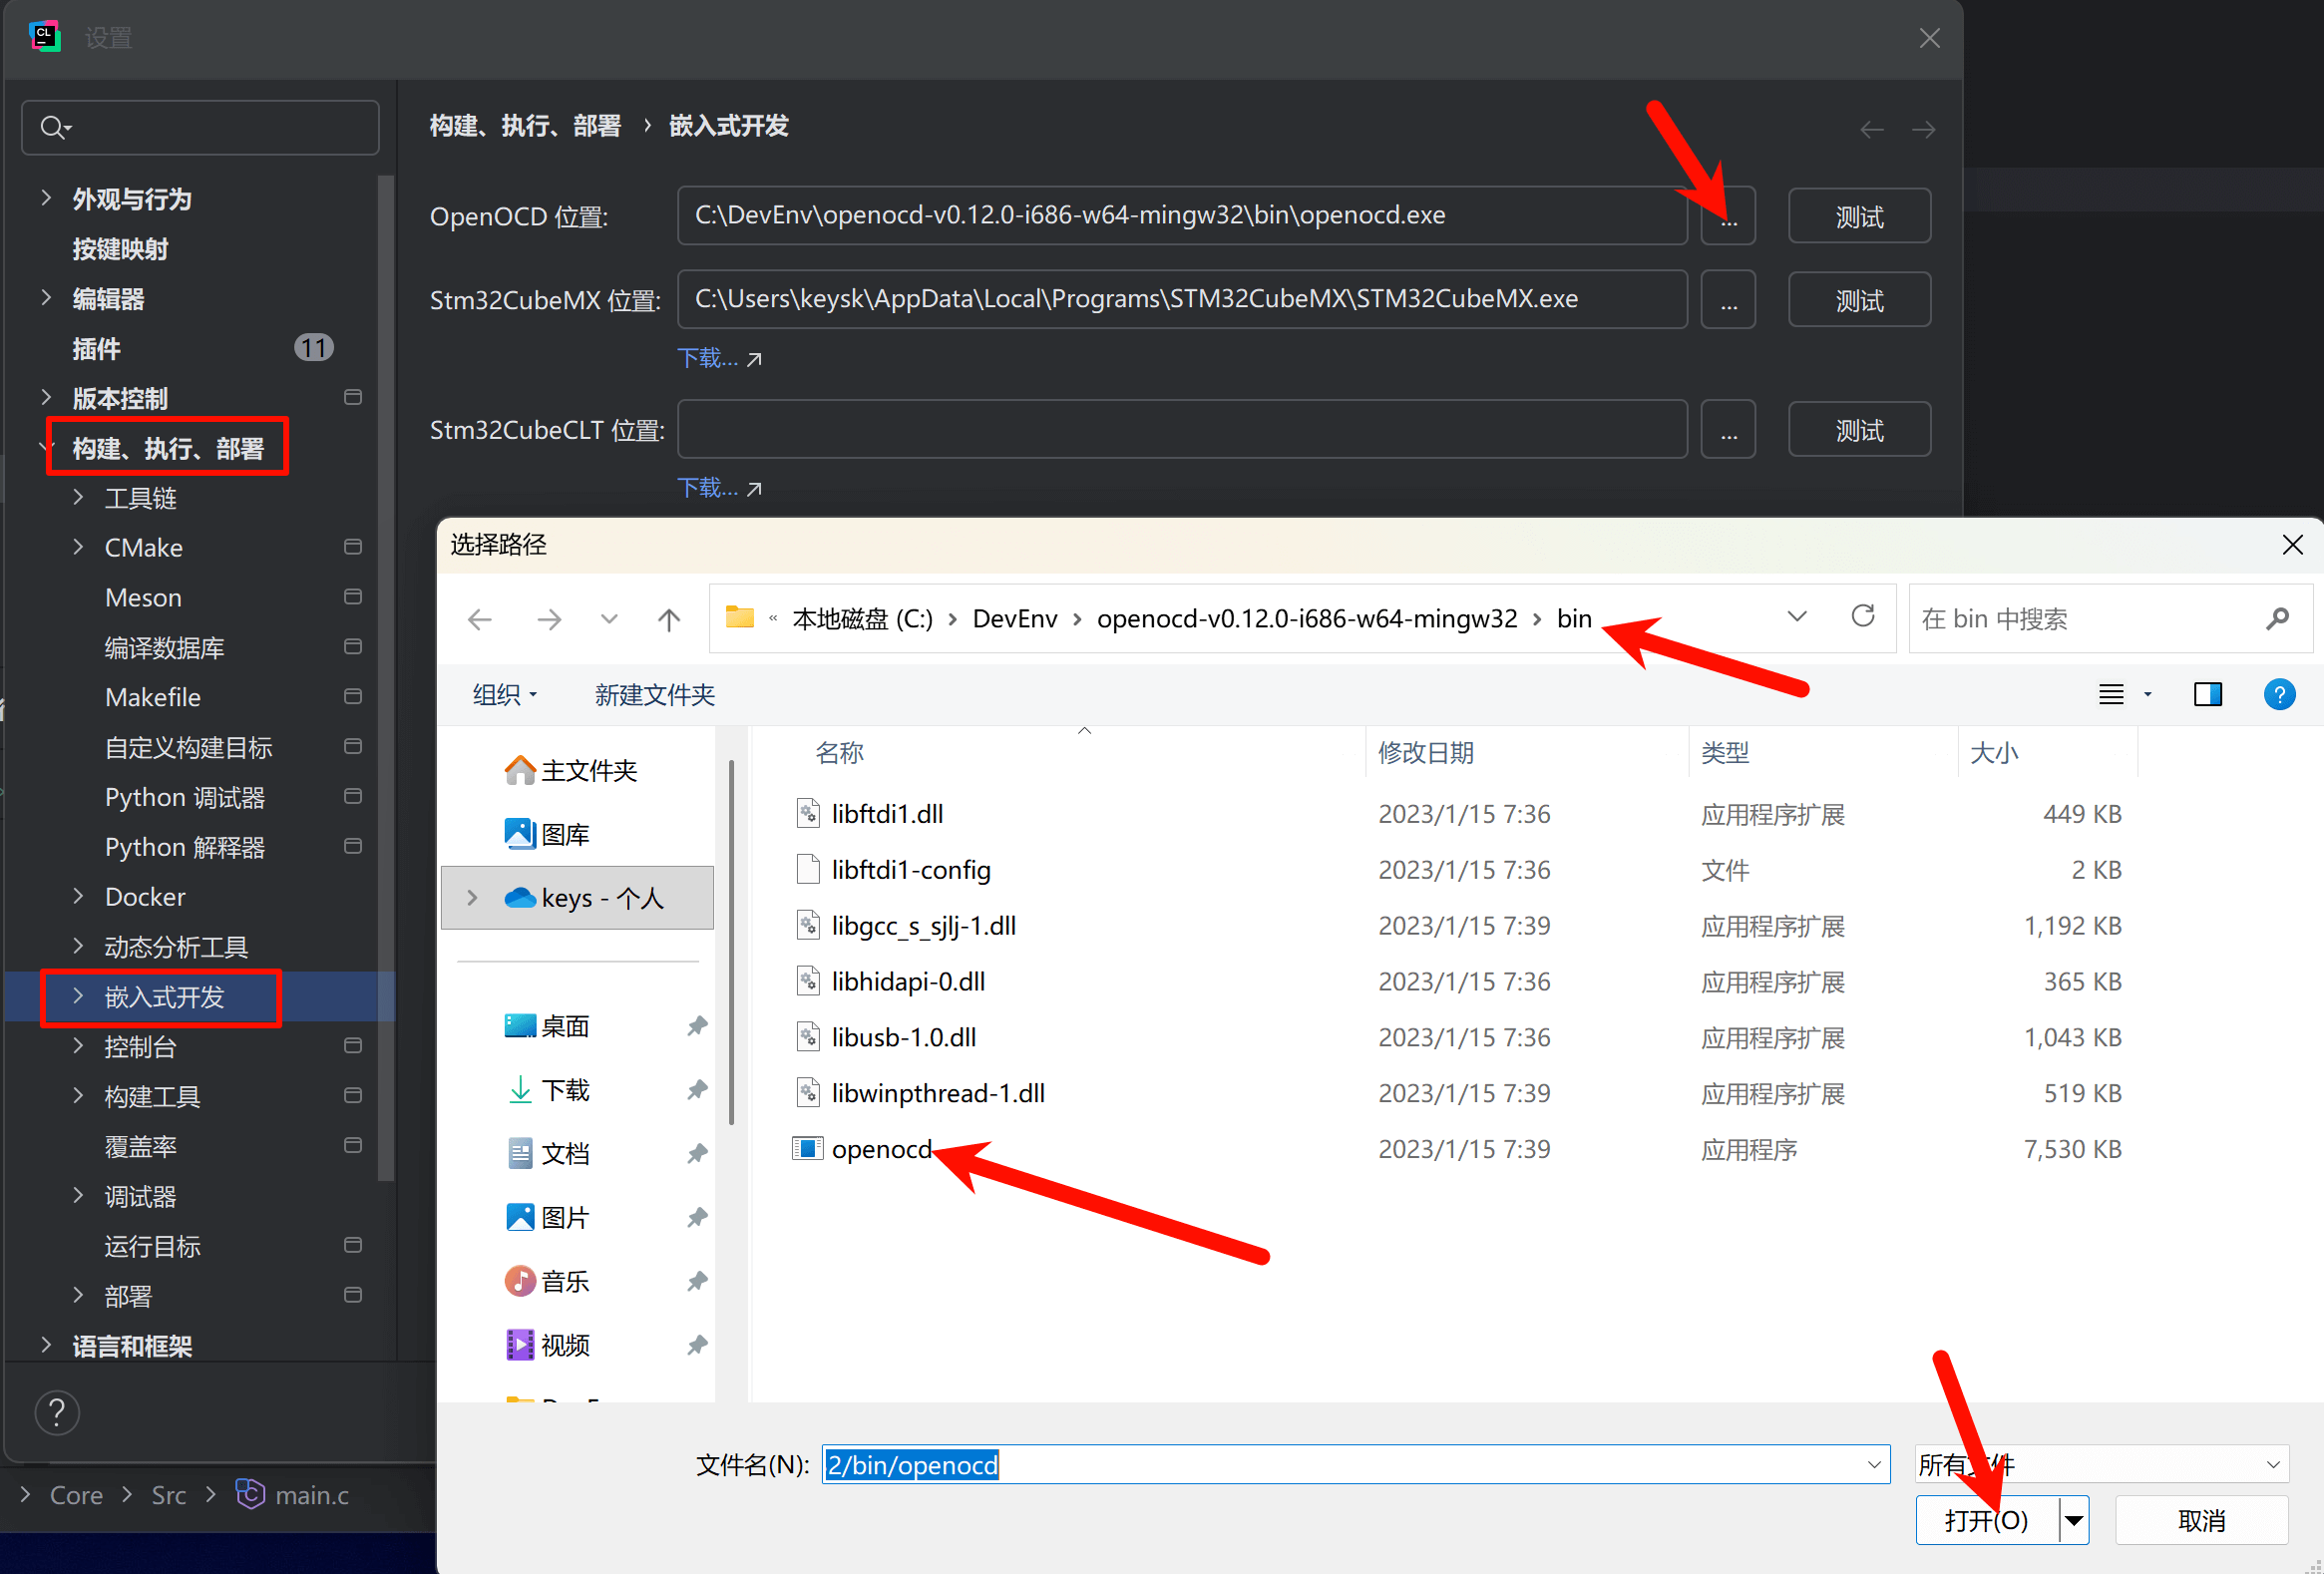Open the 组织 menu in the file dialog
The width and height of the screenshot is (2324, 1574).
coord(505,694)
